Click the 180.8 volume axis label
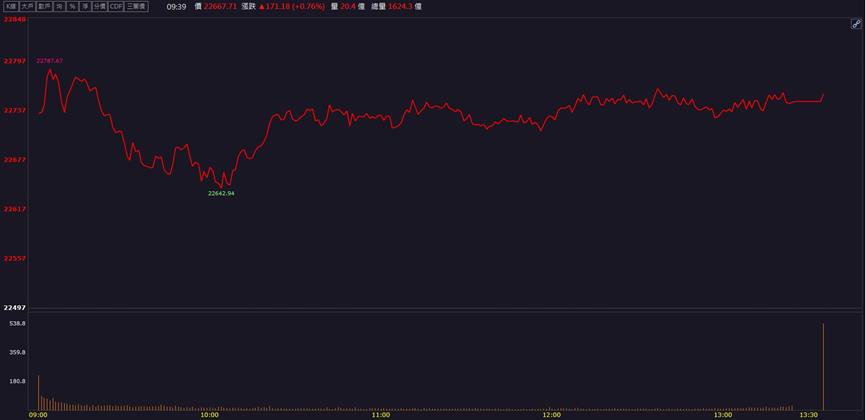 pyautogui.click(x=18, y=381)
